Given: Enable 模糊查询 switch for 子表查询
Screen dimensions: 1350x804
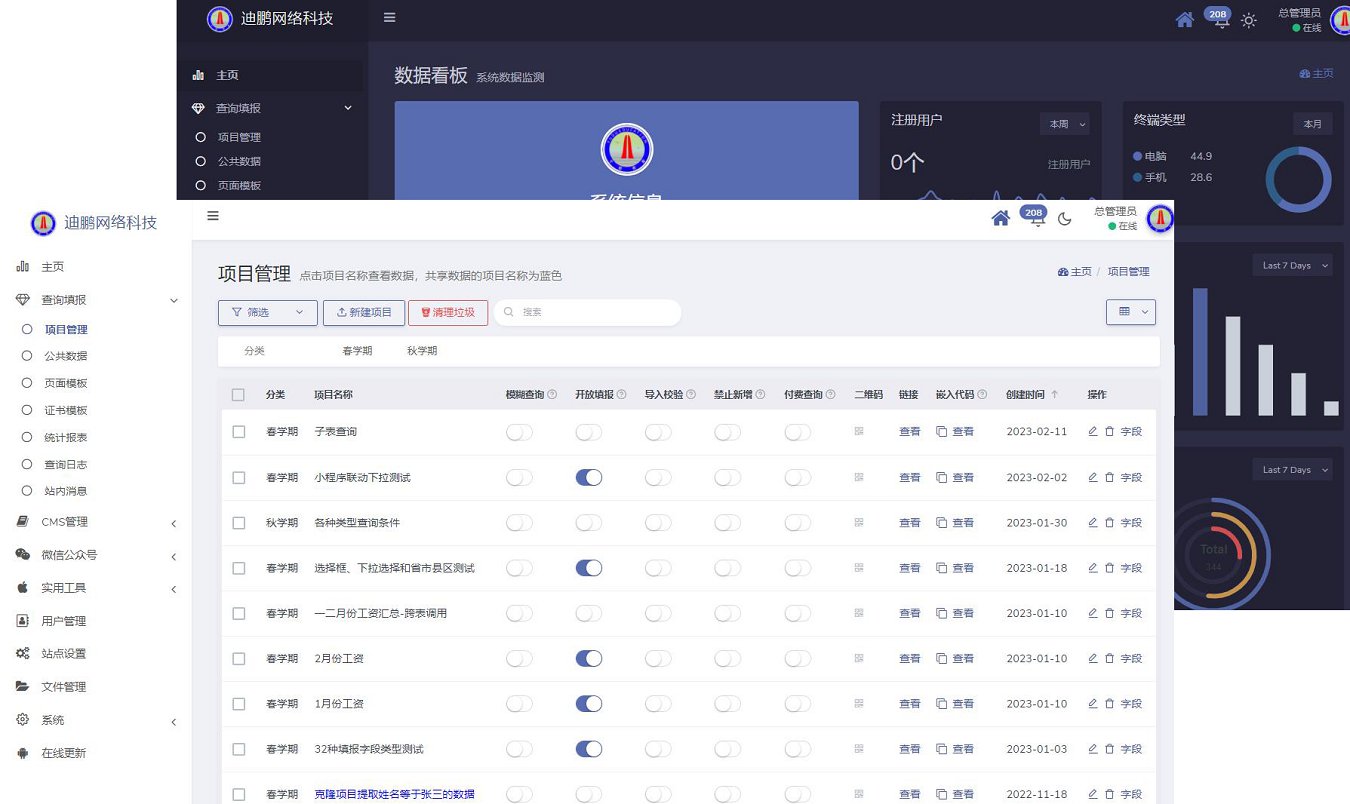Looking at the screenshot, I should [x=519, y=432].
